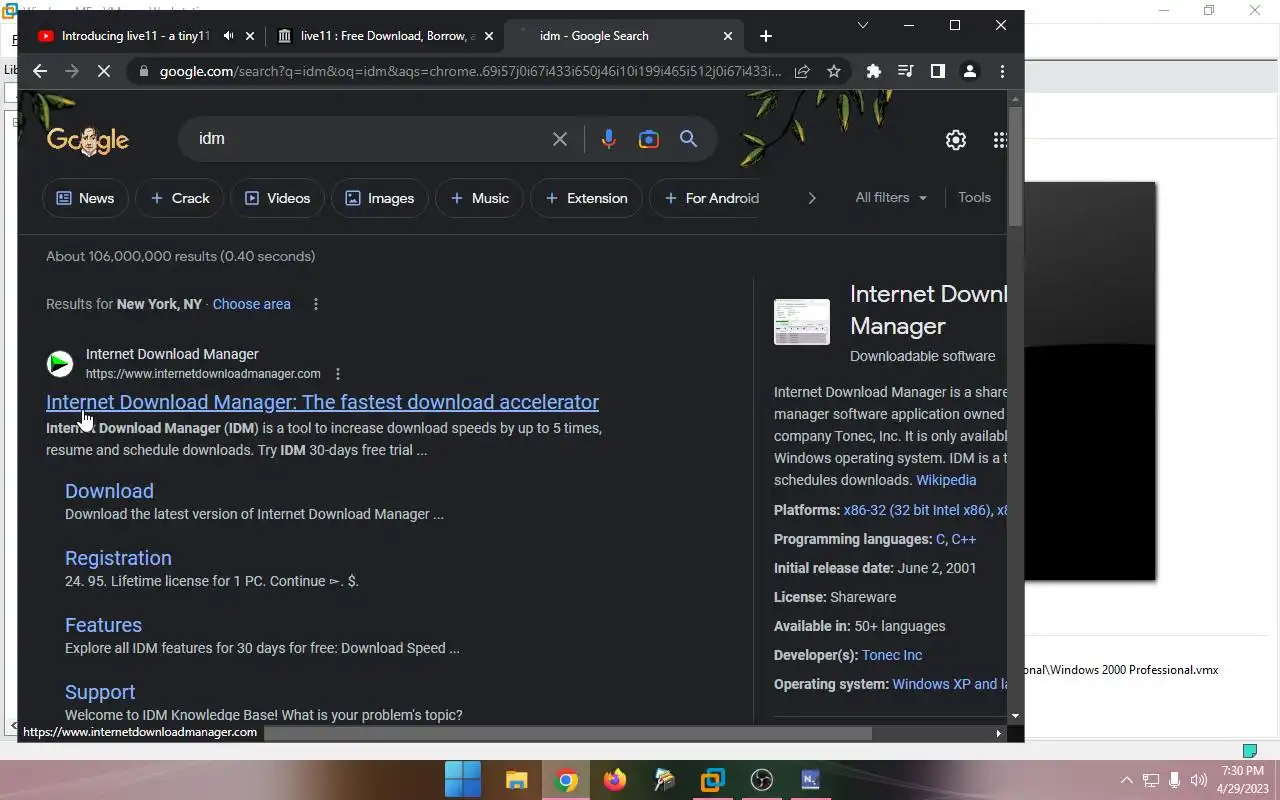Open Firefox from the taskbar
This screenshot has width=1280, height=800.
pyautogui.click(x=615, y=780)
